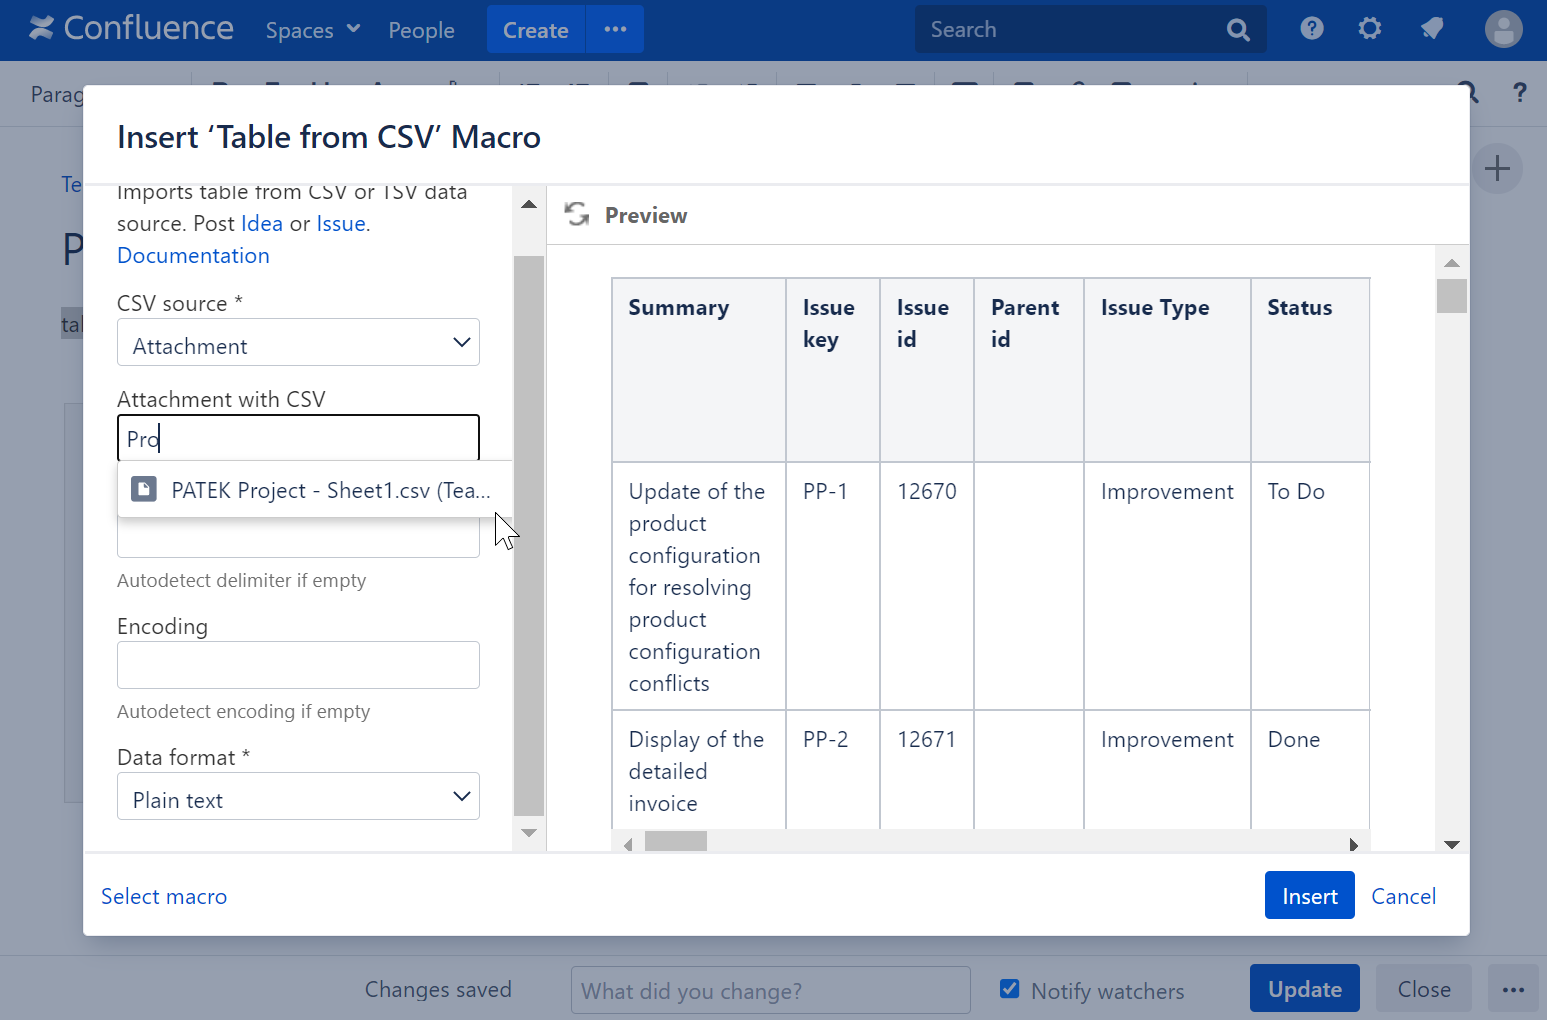
Task: Refresh the macro preview
Action: pos(577,214)
